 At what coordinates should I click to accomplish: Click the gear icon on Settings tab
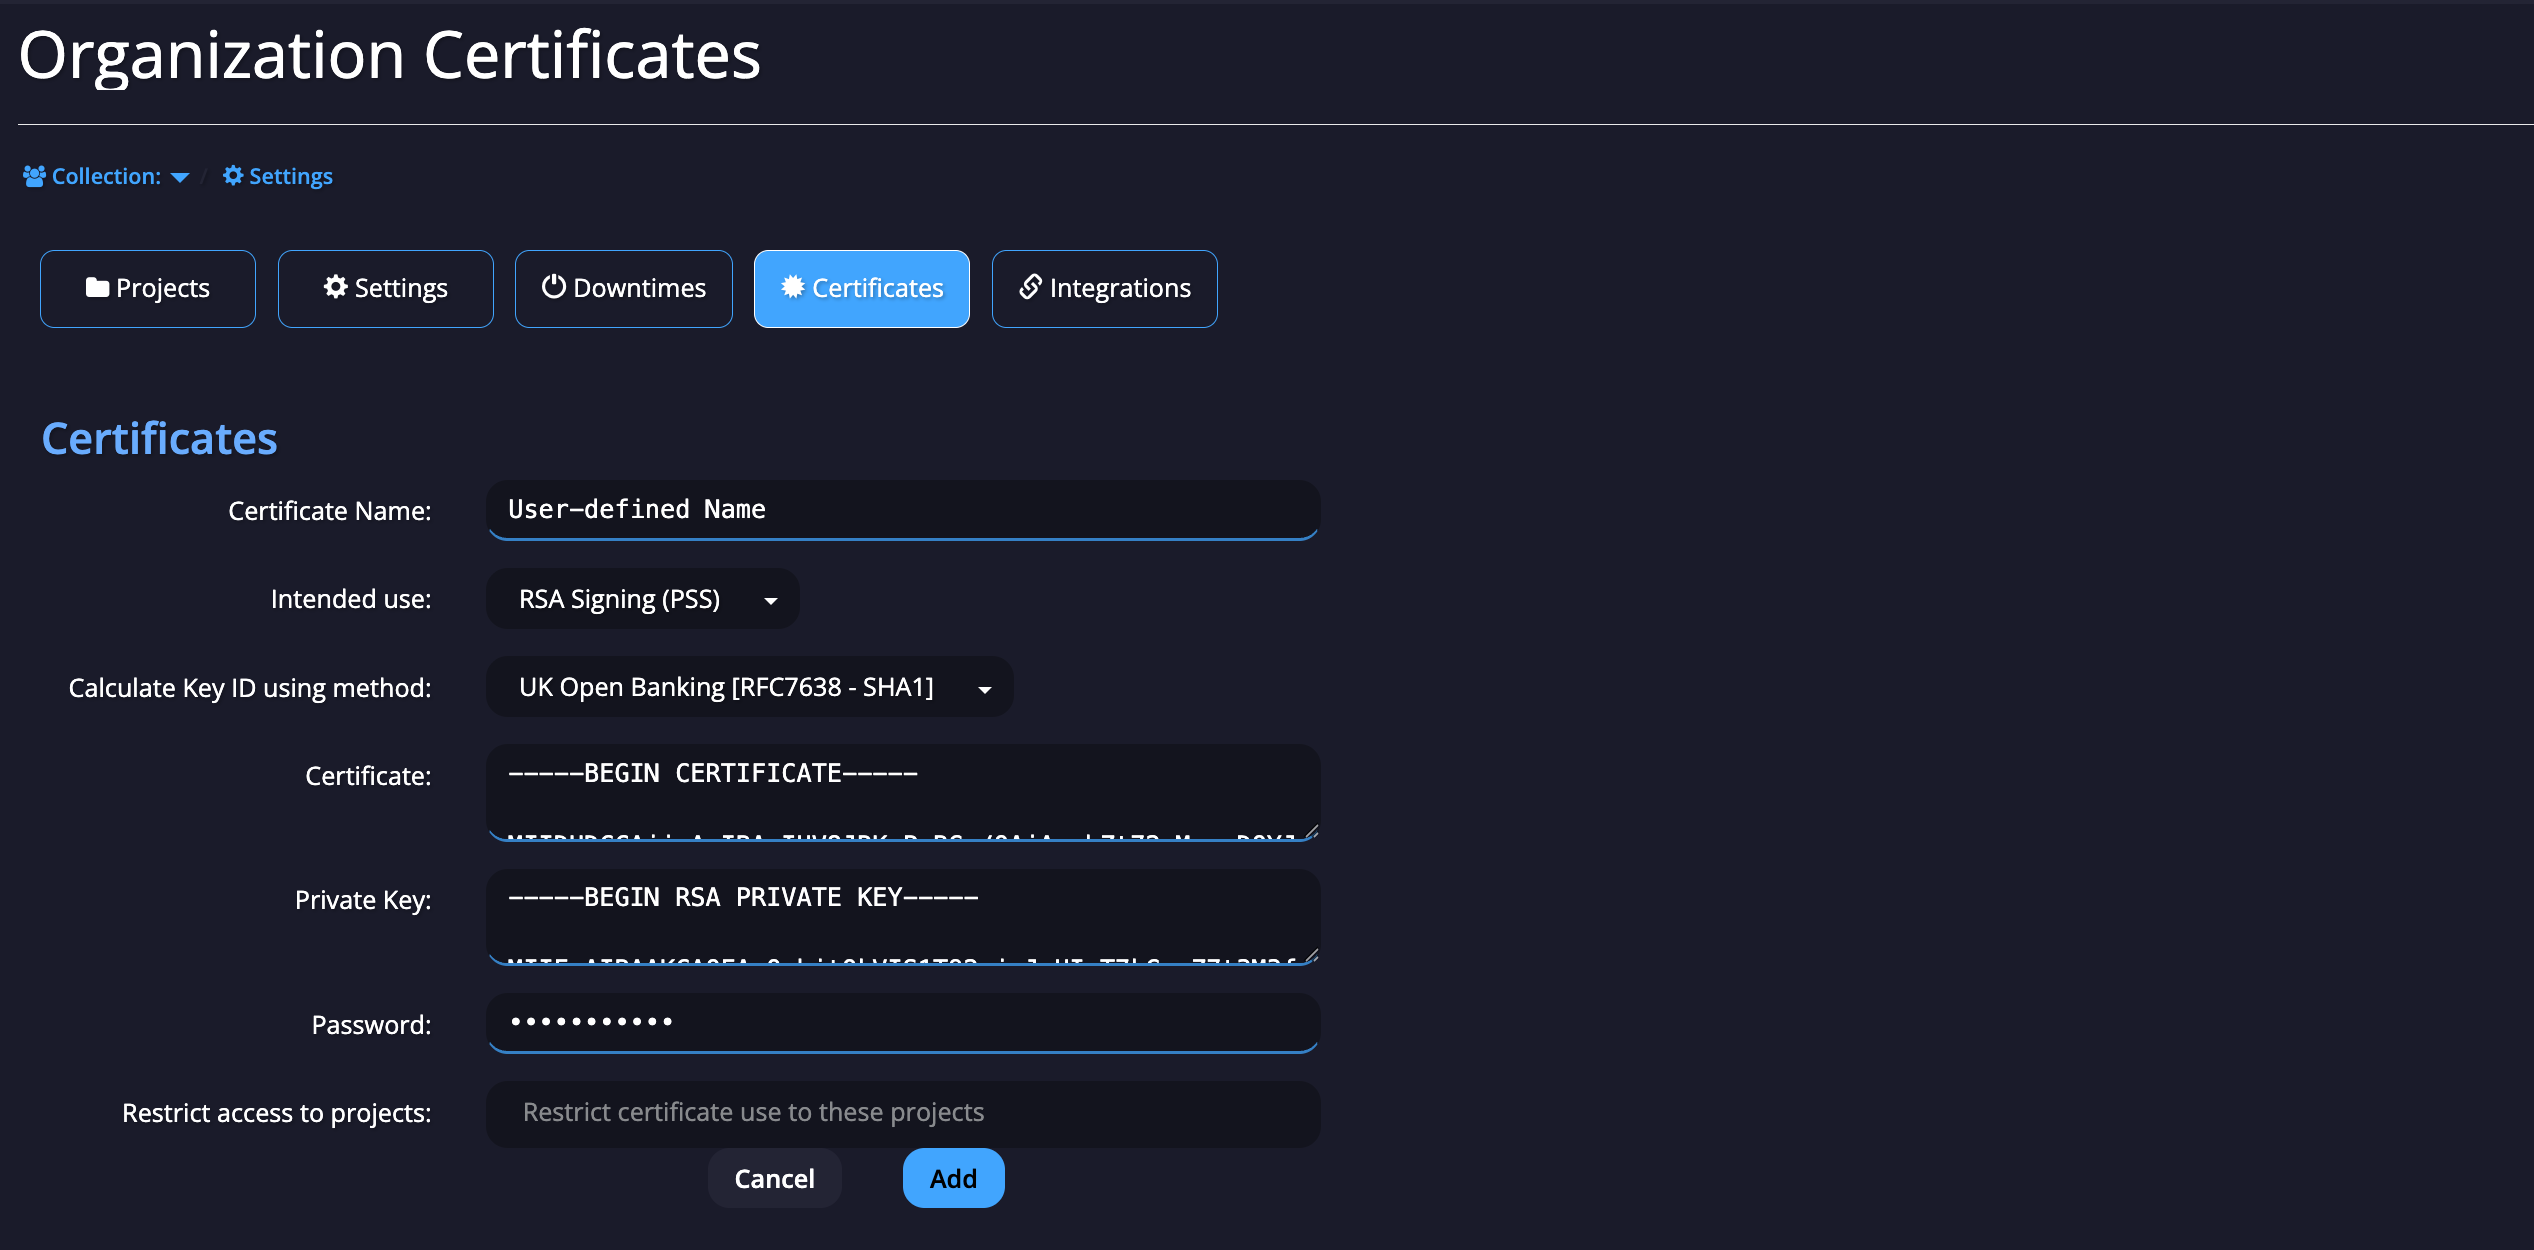click(336, 287)
